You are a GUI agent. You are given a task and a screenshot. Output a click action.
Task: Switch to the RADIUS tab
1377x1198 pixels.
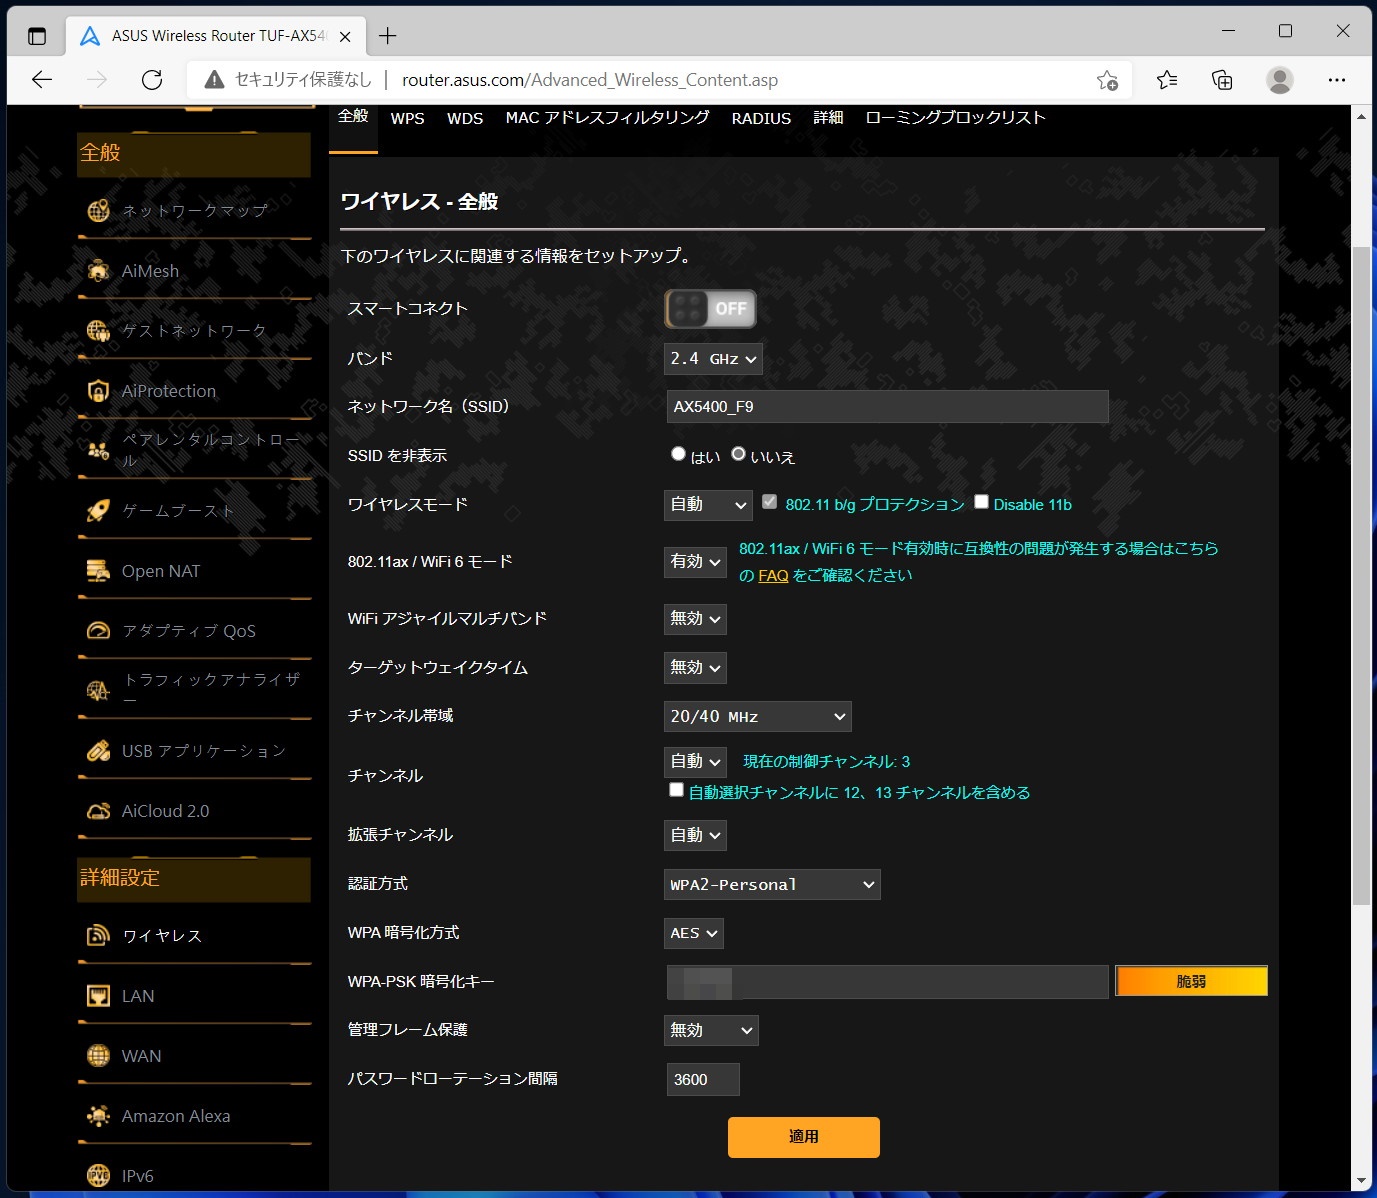761,118
